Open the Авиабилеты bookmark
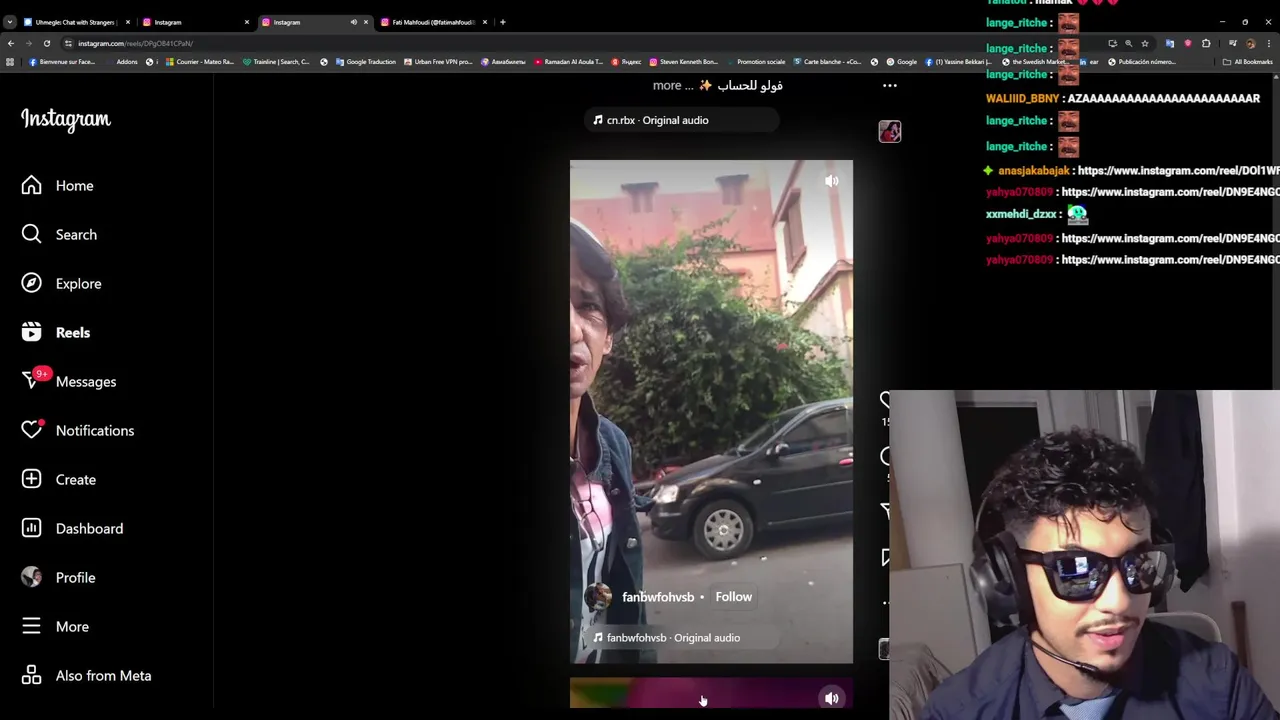This screenshot has height=720, width=1280. point(503,62)
